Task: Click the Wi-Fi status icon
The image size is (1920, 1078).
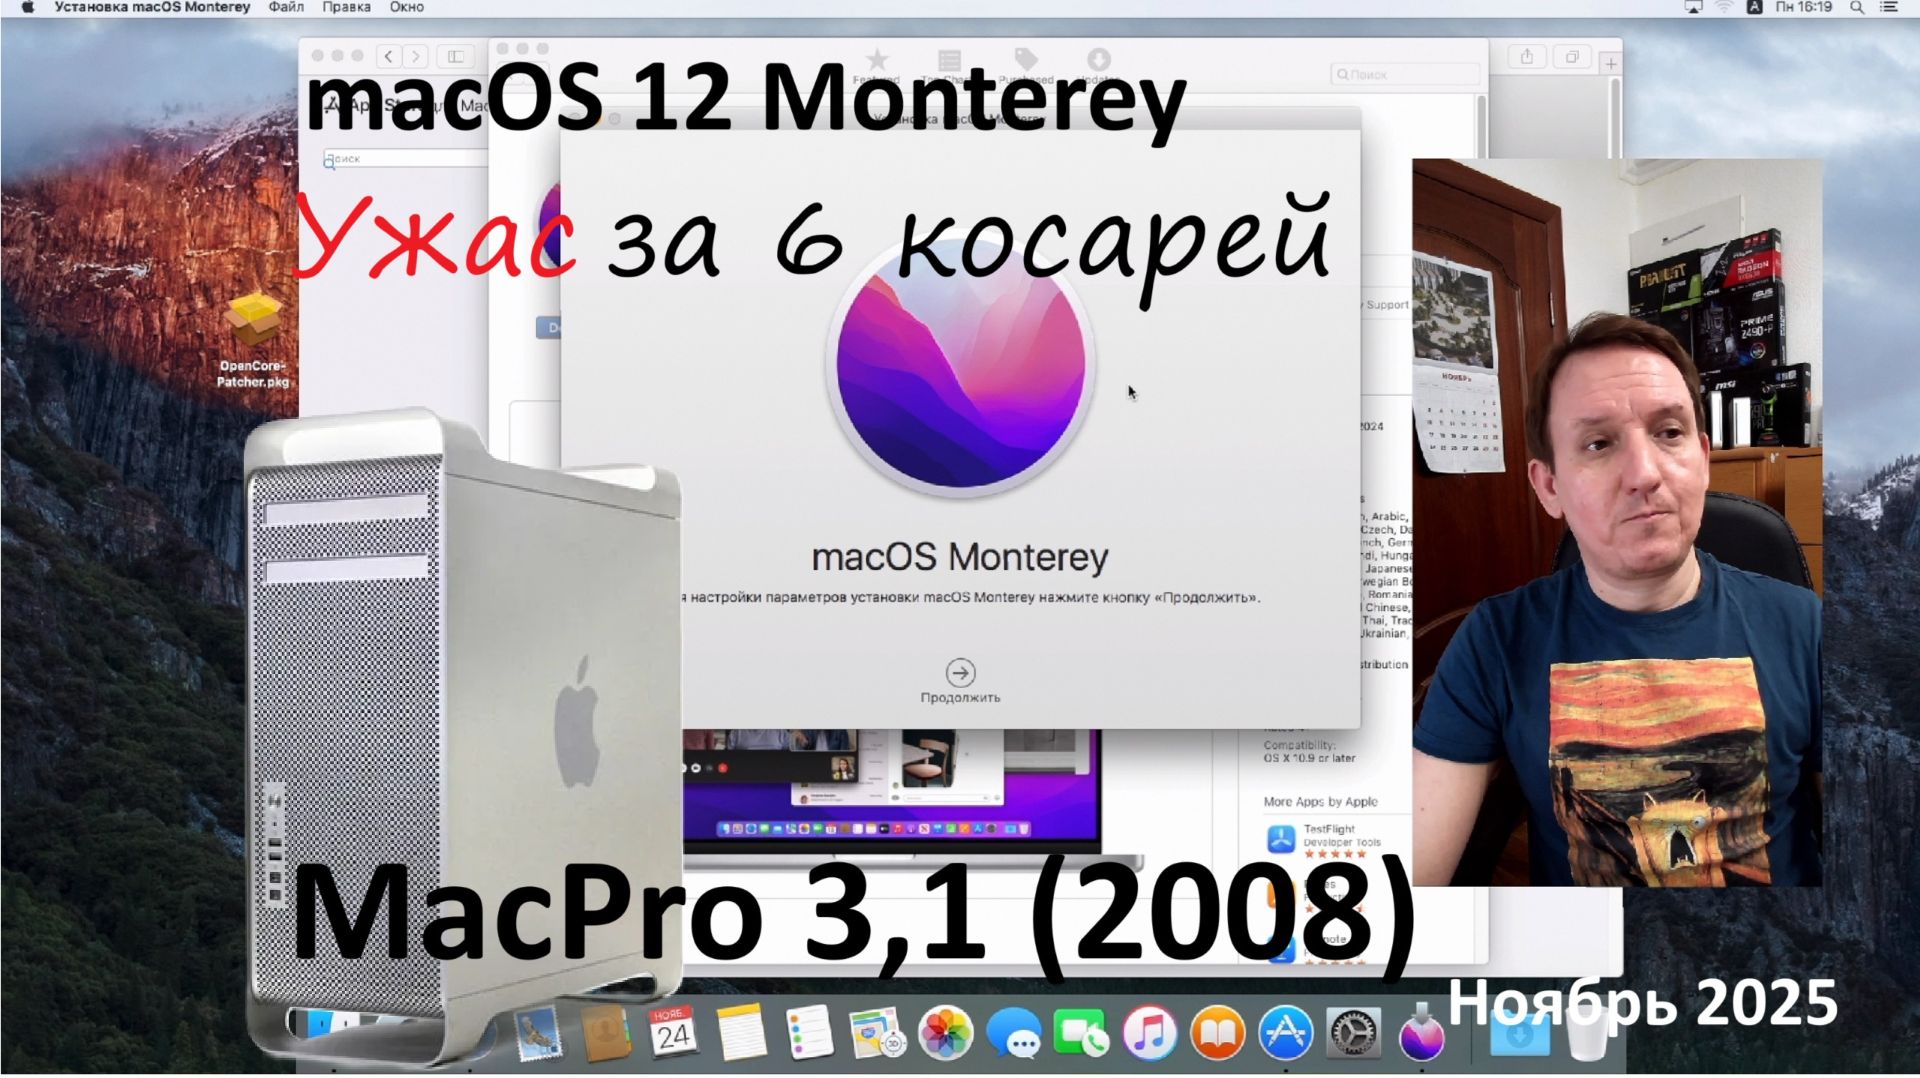Action: click(1724, 7)
